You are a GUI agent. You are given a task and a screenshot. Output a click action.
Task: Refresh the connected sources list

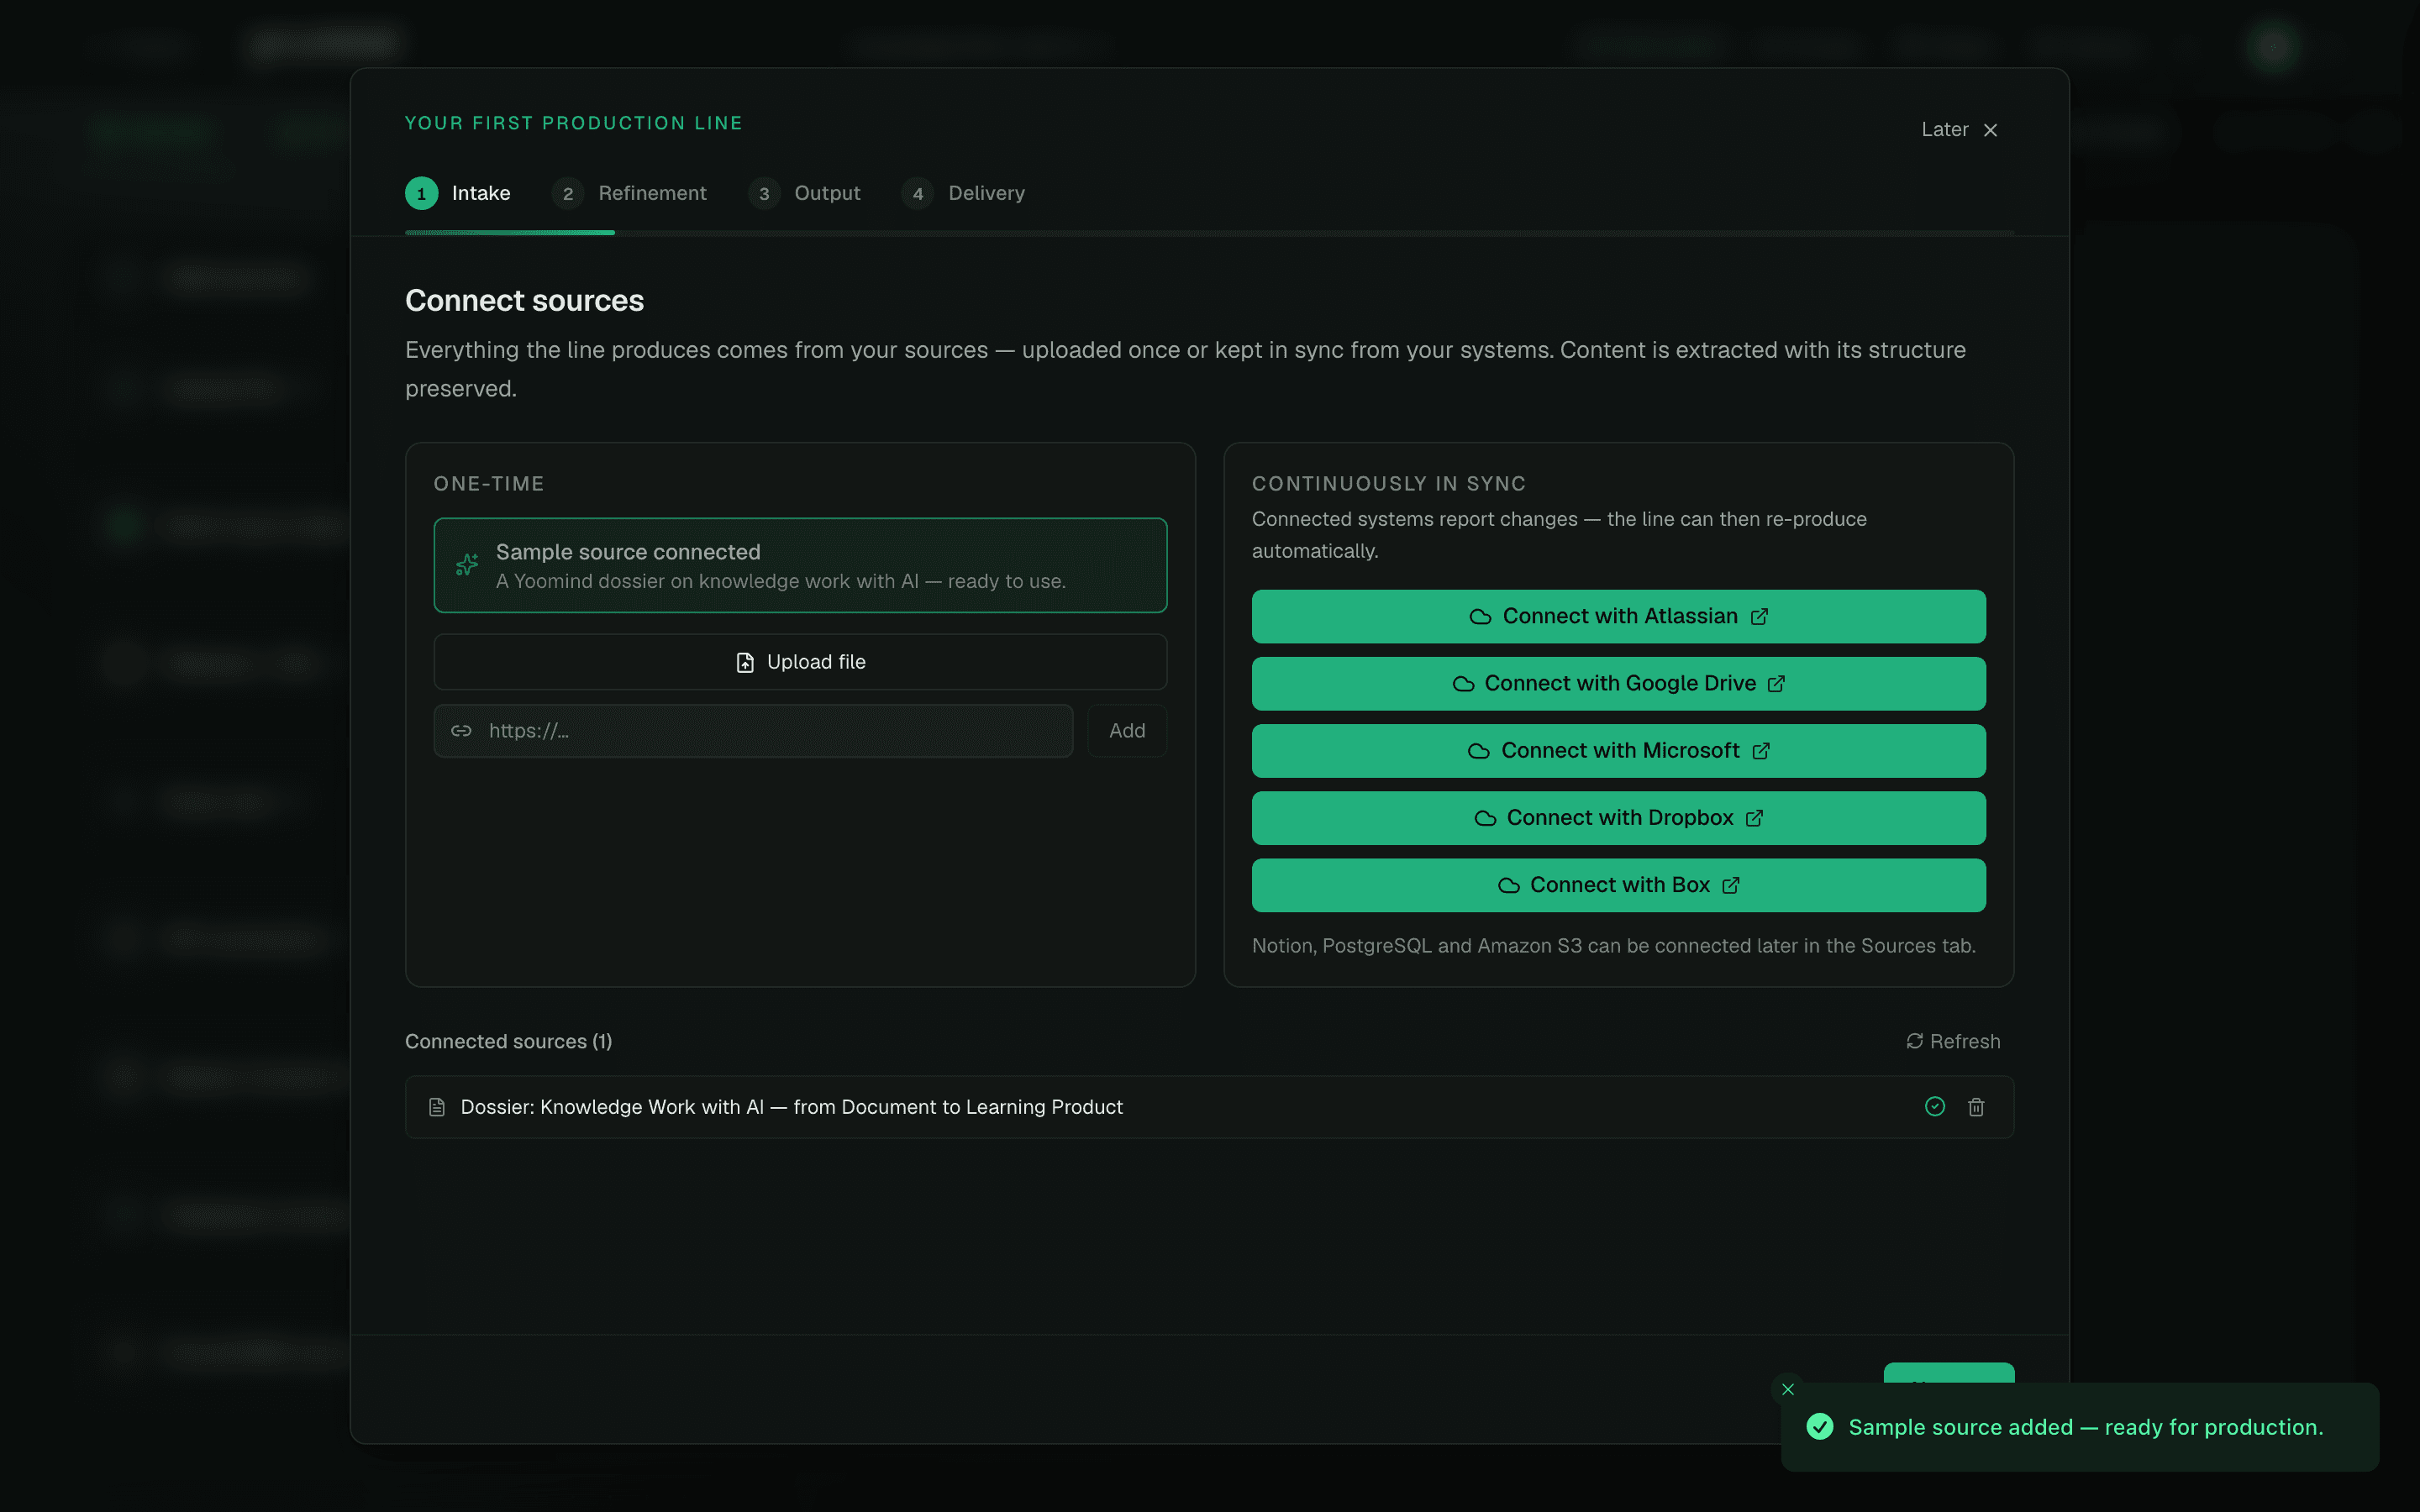tap(1953, 1041)
